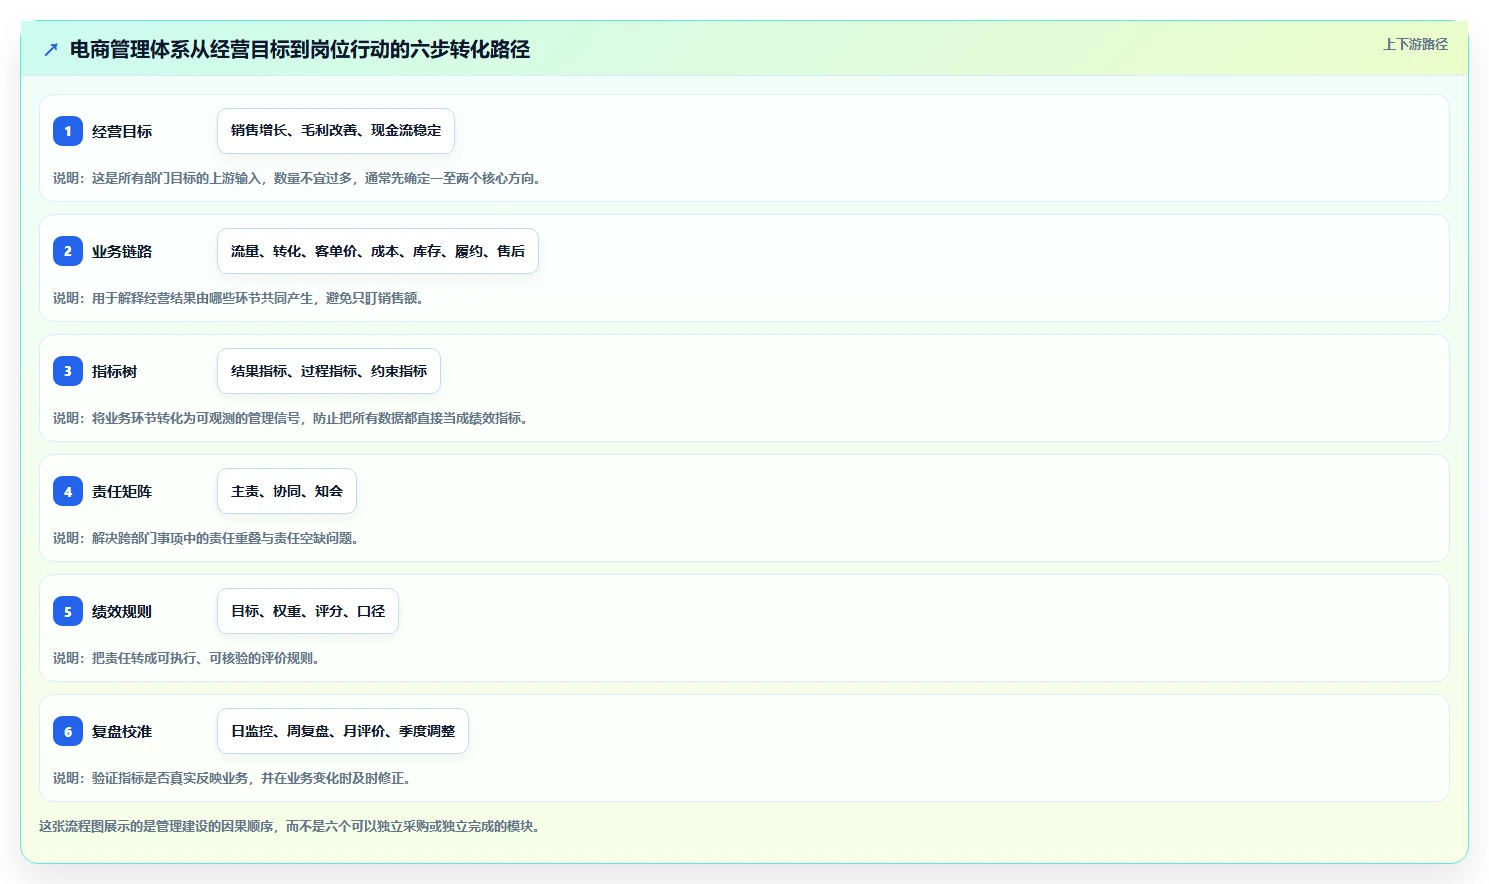The height and width of the screenshot is (884, 1489).
Task: Select the 业务链路 step name
Action: [x=122, y=251]
